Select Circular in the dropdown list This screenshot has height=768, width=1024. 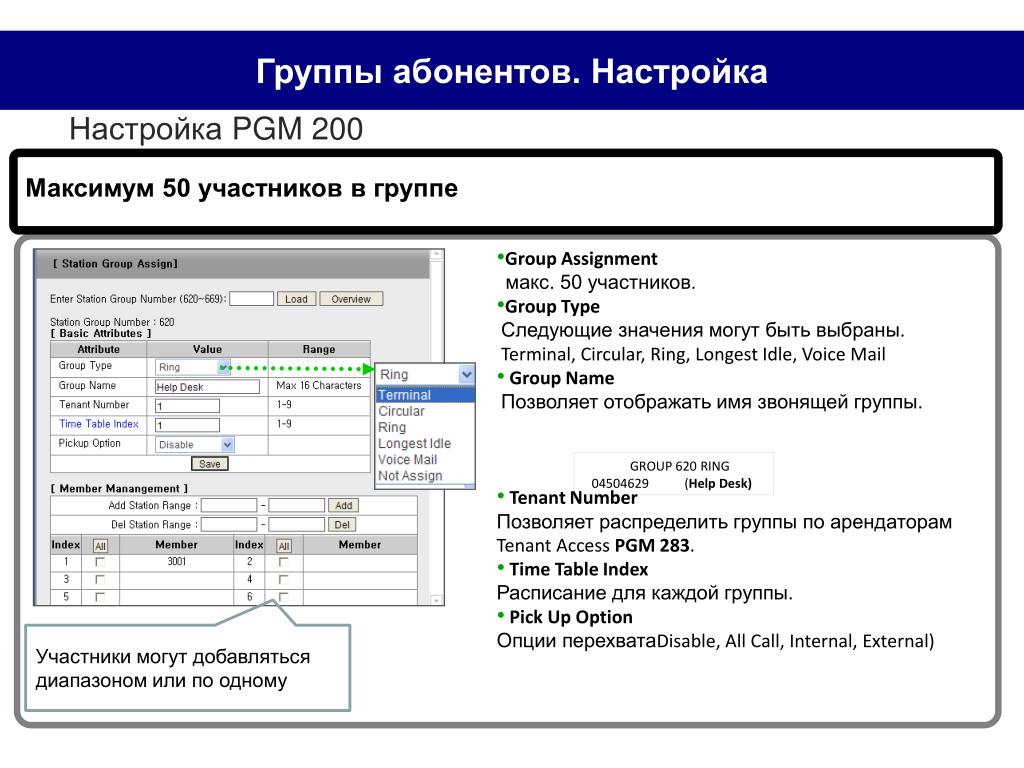tap(425, 411)
